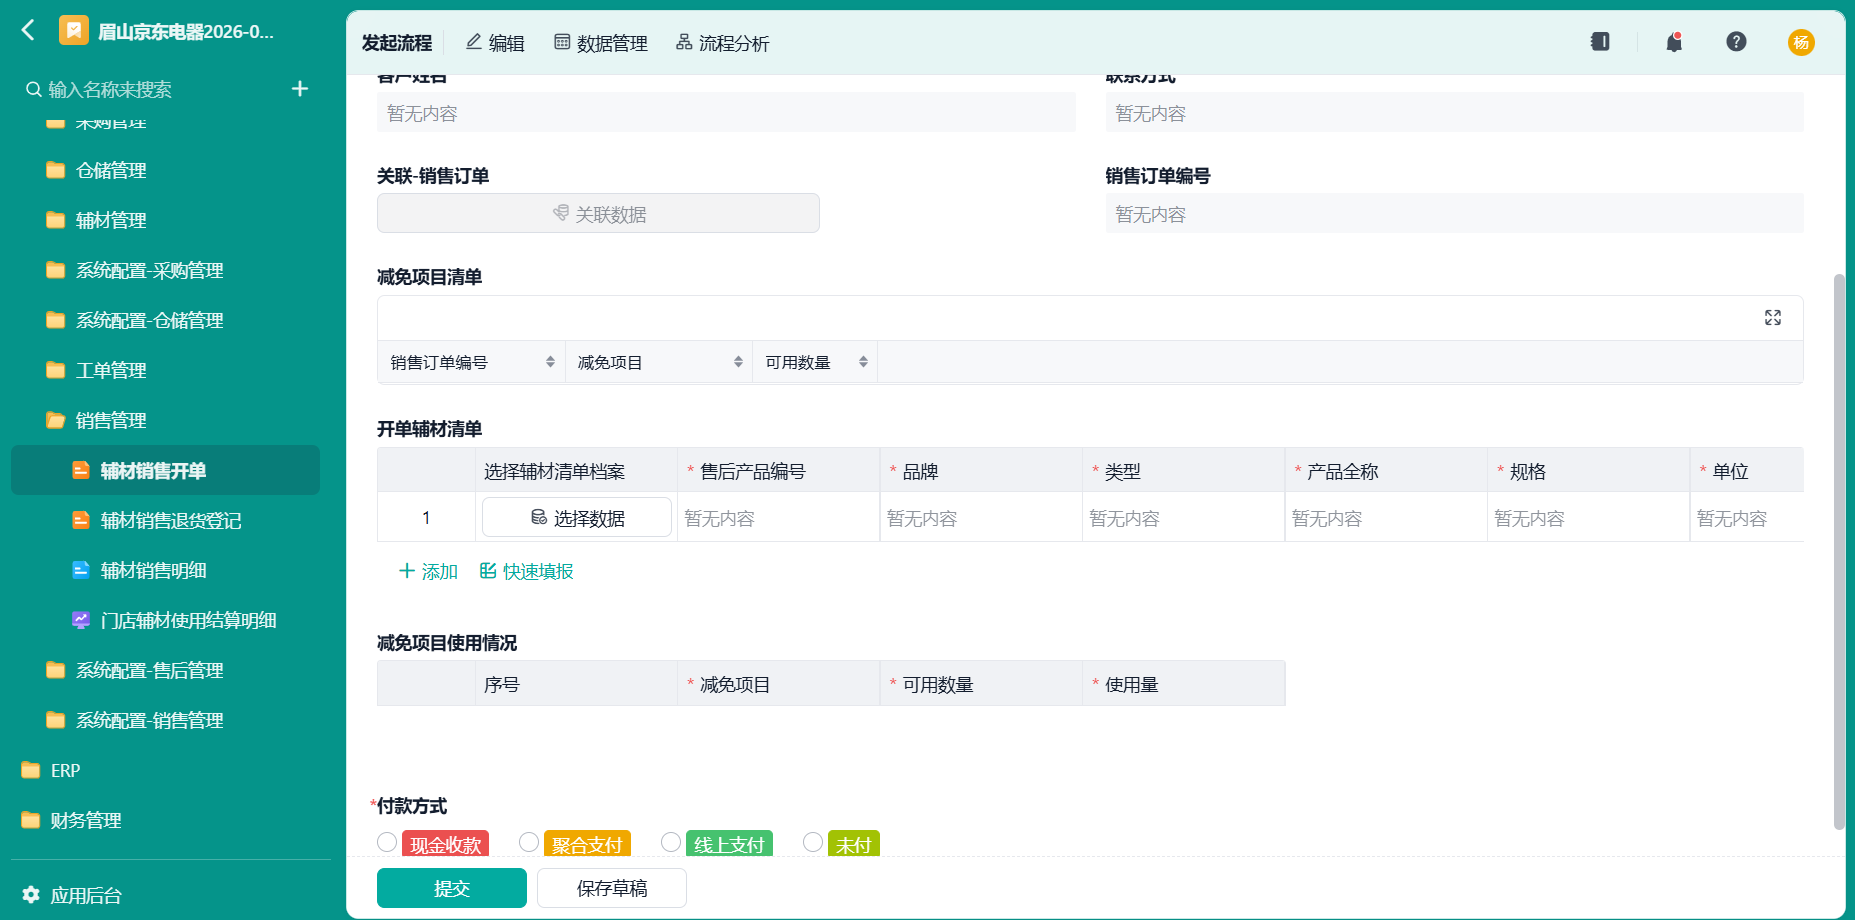This screenshot has width=1855, height=920.
Task: Open 辅材销售开单 in the sidebar
Action: 166,470
